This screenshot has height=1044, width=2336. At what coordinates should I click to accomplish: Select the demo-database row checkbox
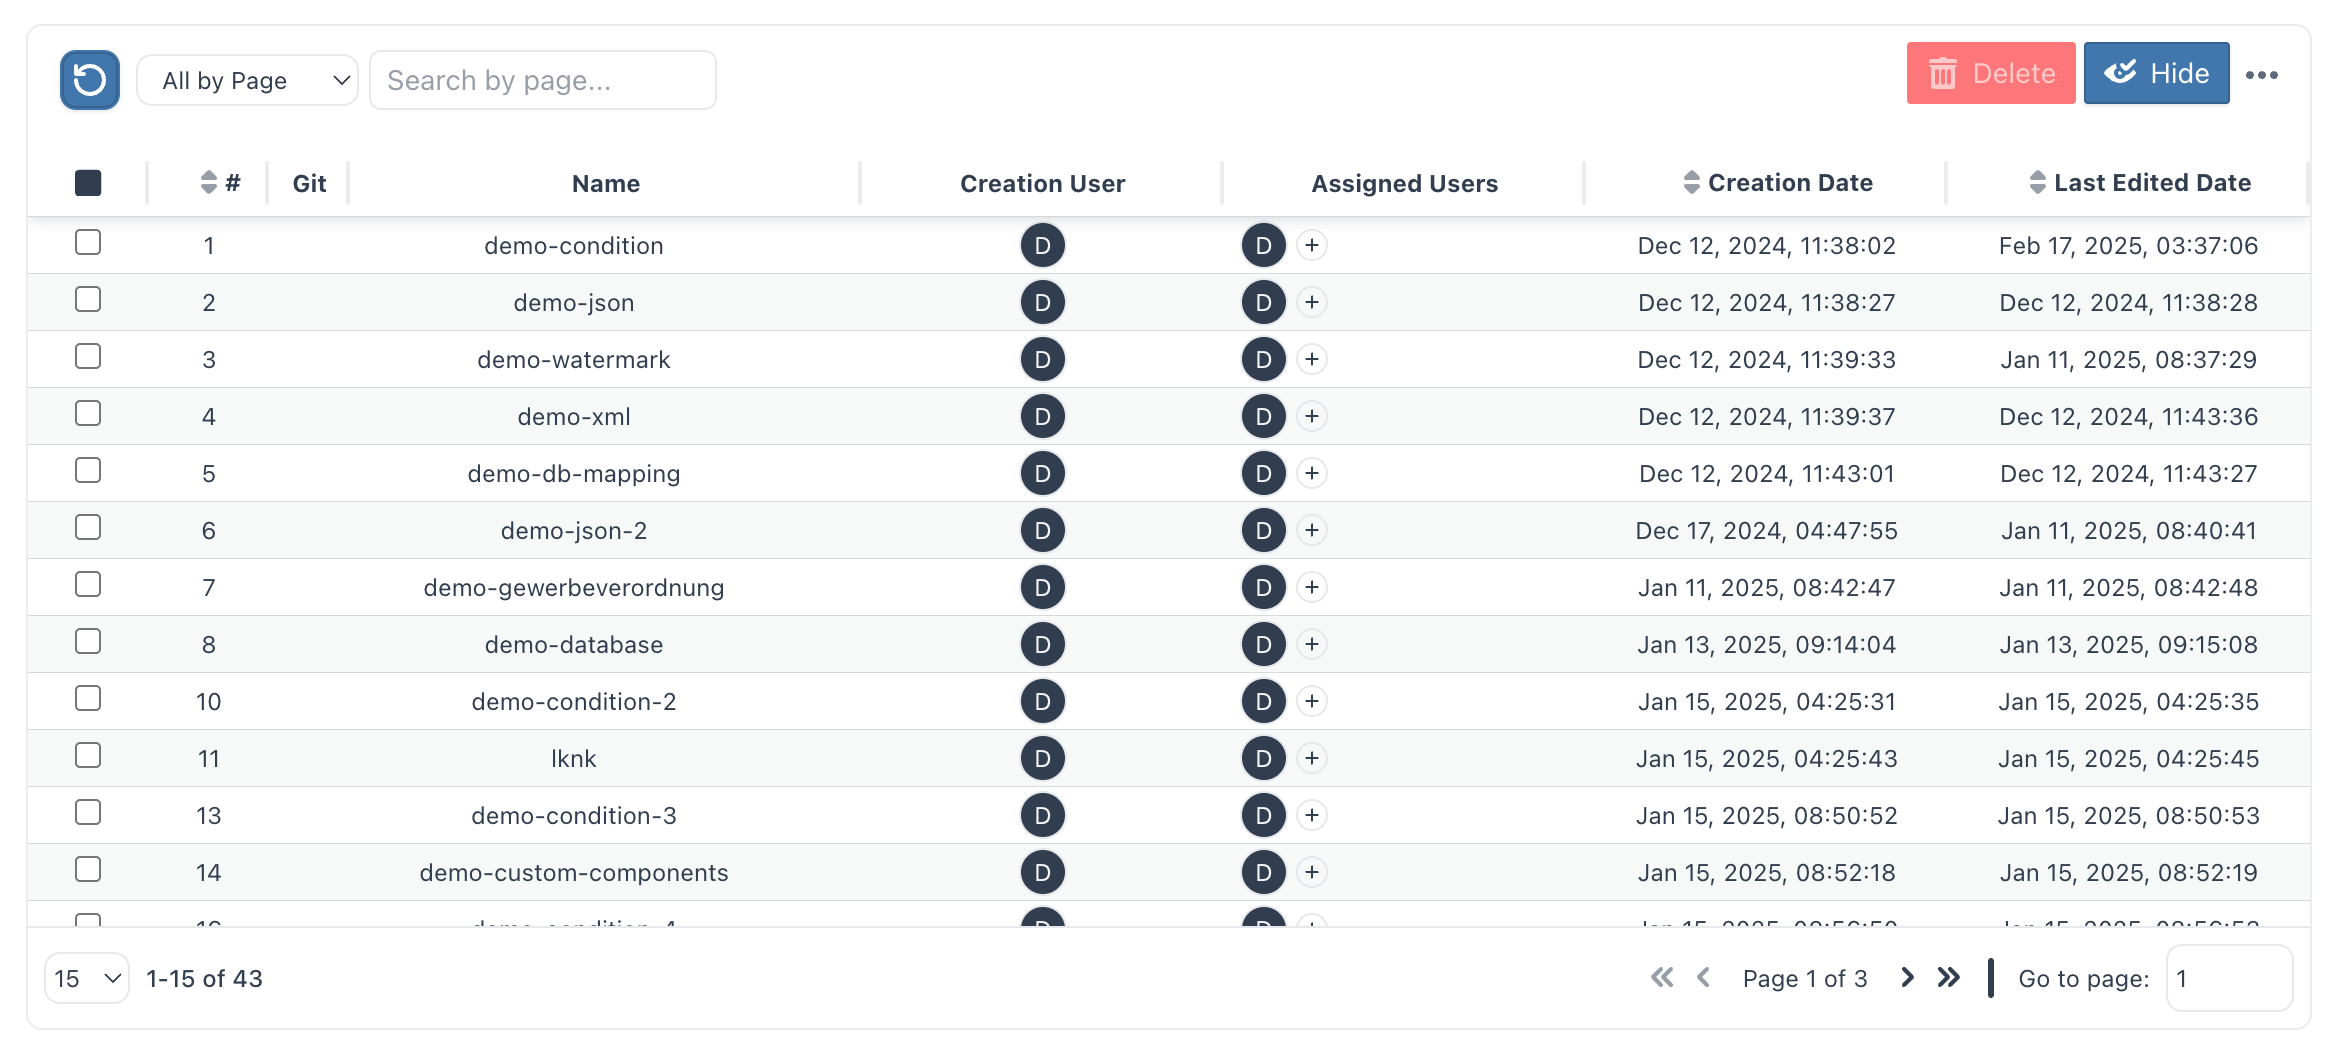tap(88, 642)
